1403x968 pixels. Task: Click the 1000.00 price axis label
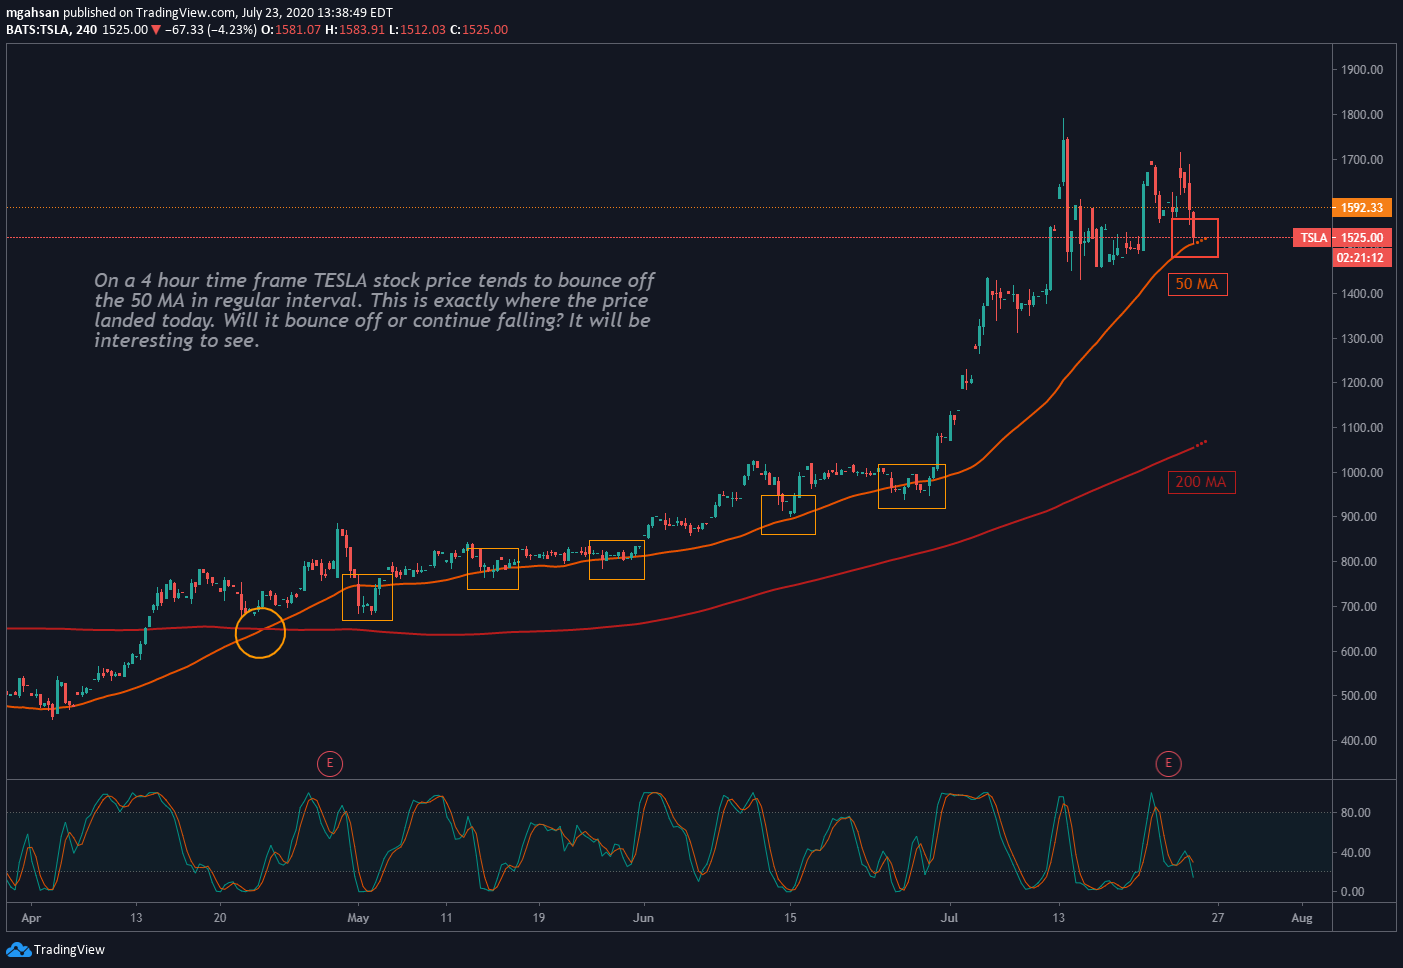[1362, 473]
